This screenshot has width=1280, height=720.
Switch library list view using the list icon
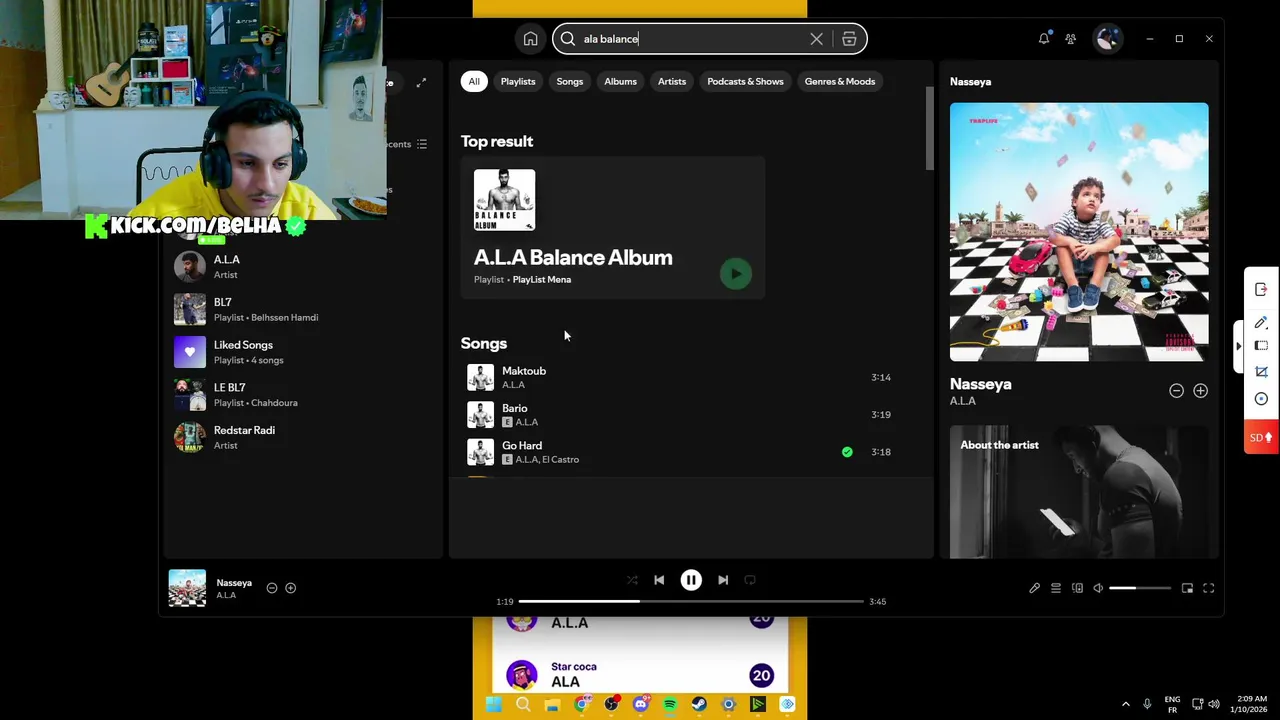click(x=422, y=144)
